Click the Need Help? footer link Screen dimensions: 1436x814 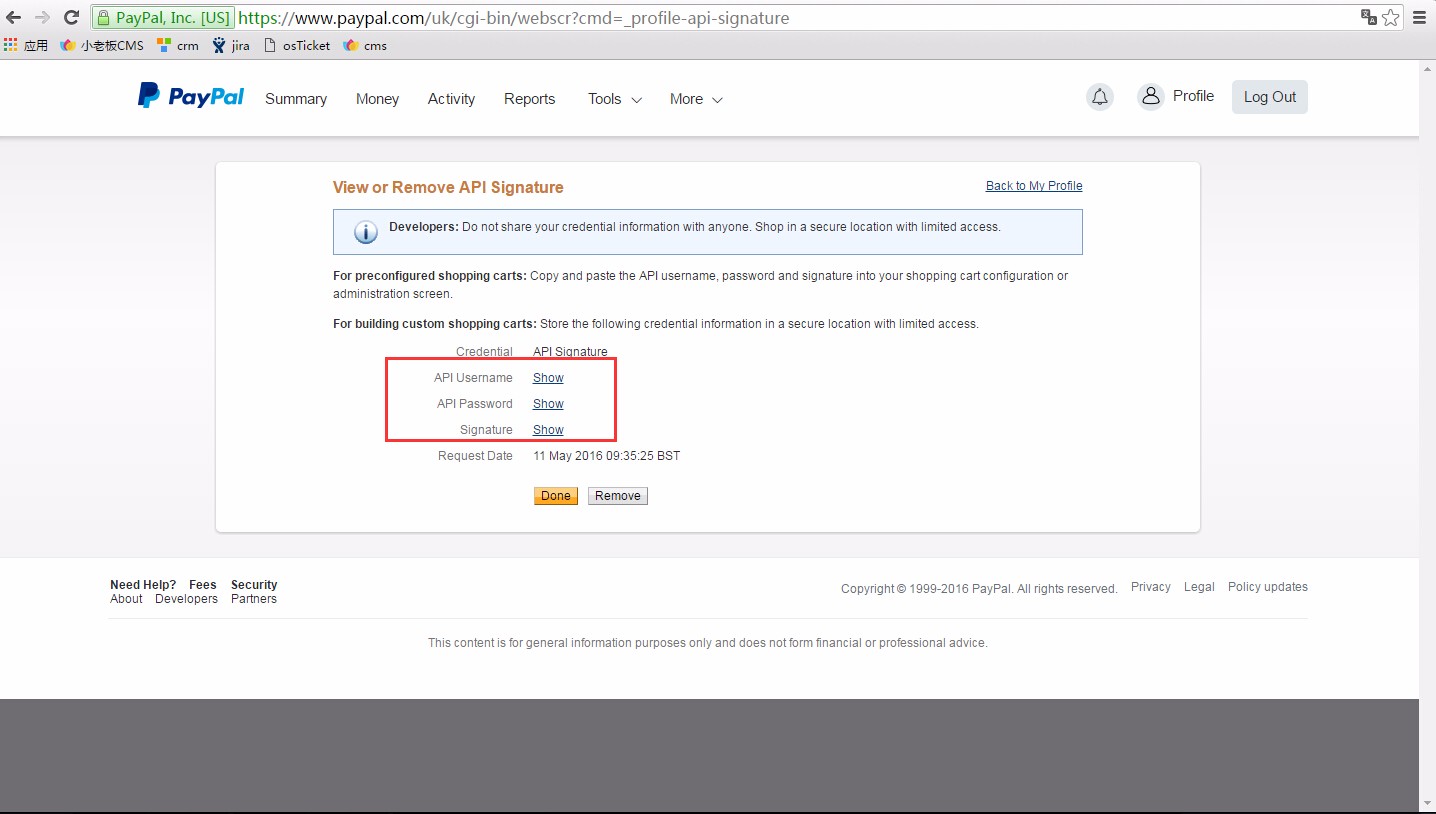pos(143,585)
